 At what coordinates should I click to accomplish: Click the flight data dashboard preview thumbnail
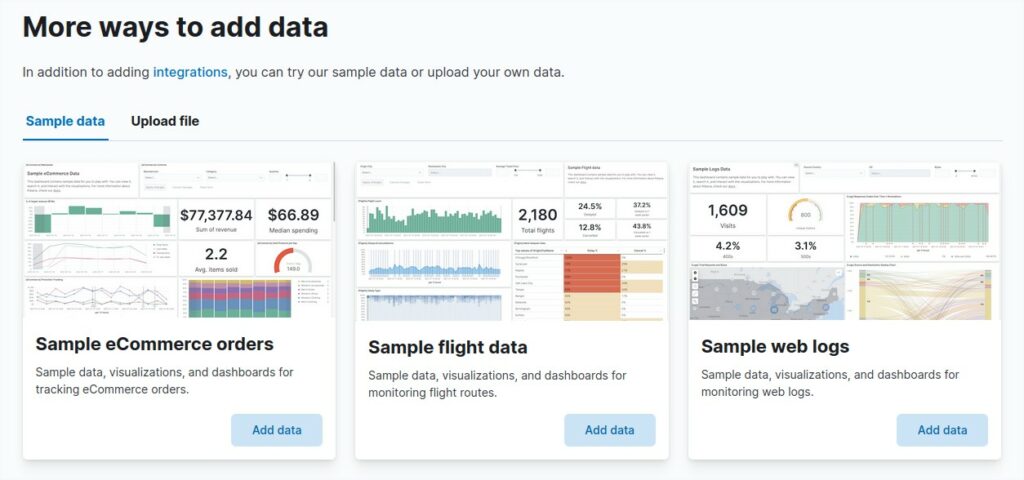(x=512, y=240)
